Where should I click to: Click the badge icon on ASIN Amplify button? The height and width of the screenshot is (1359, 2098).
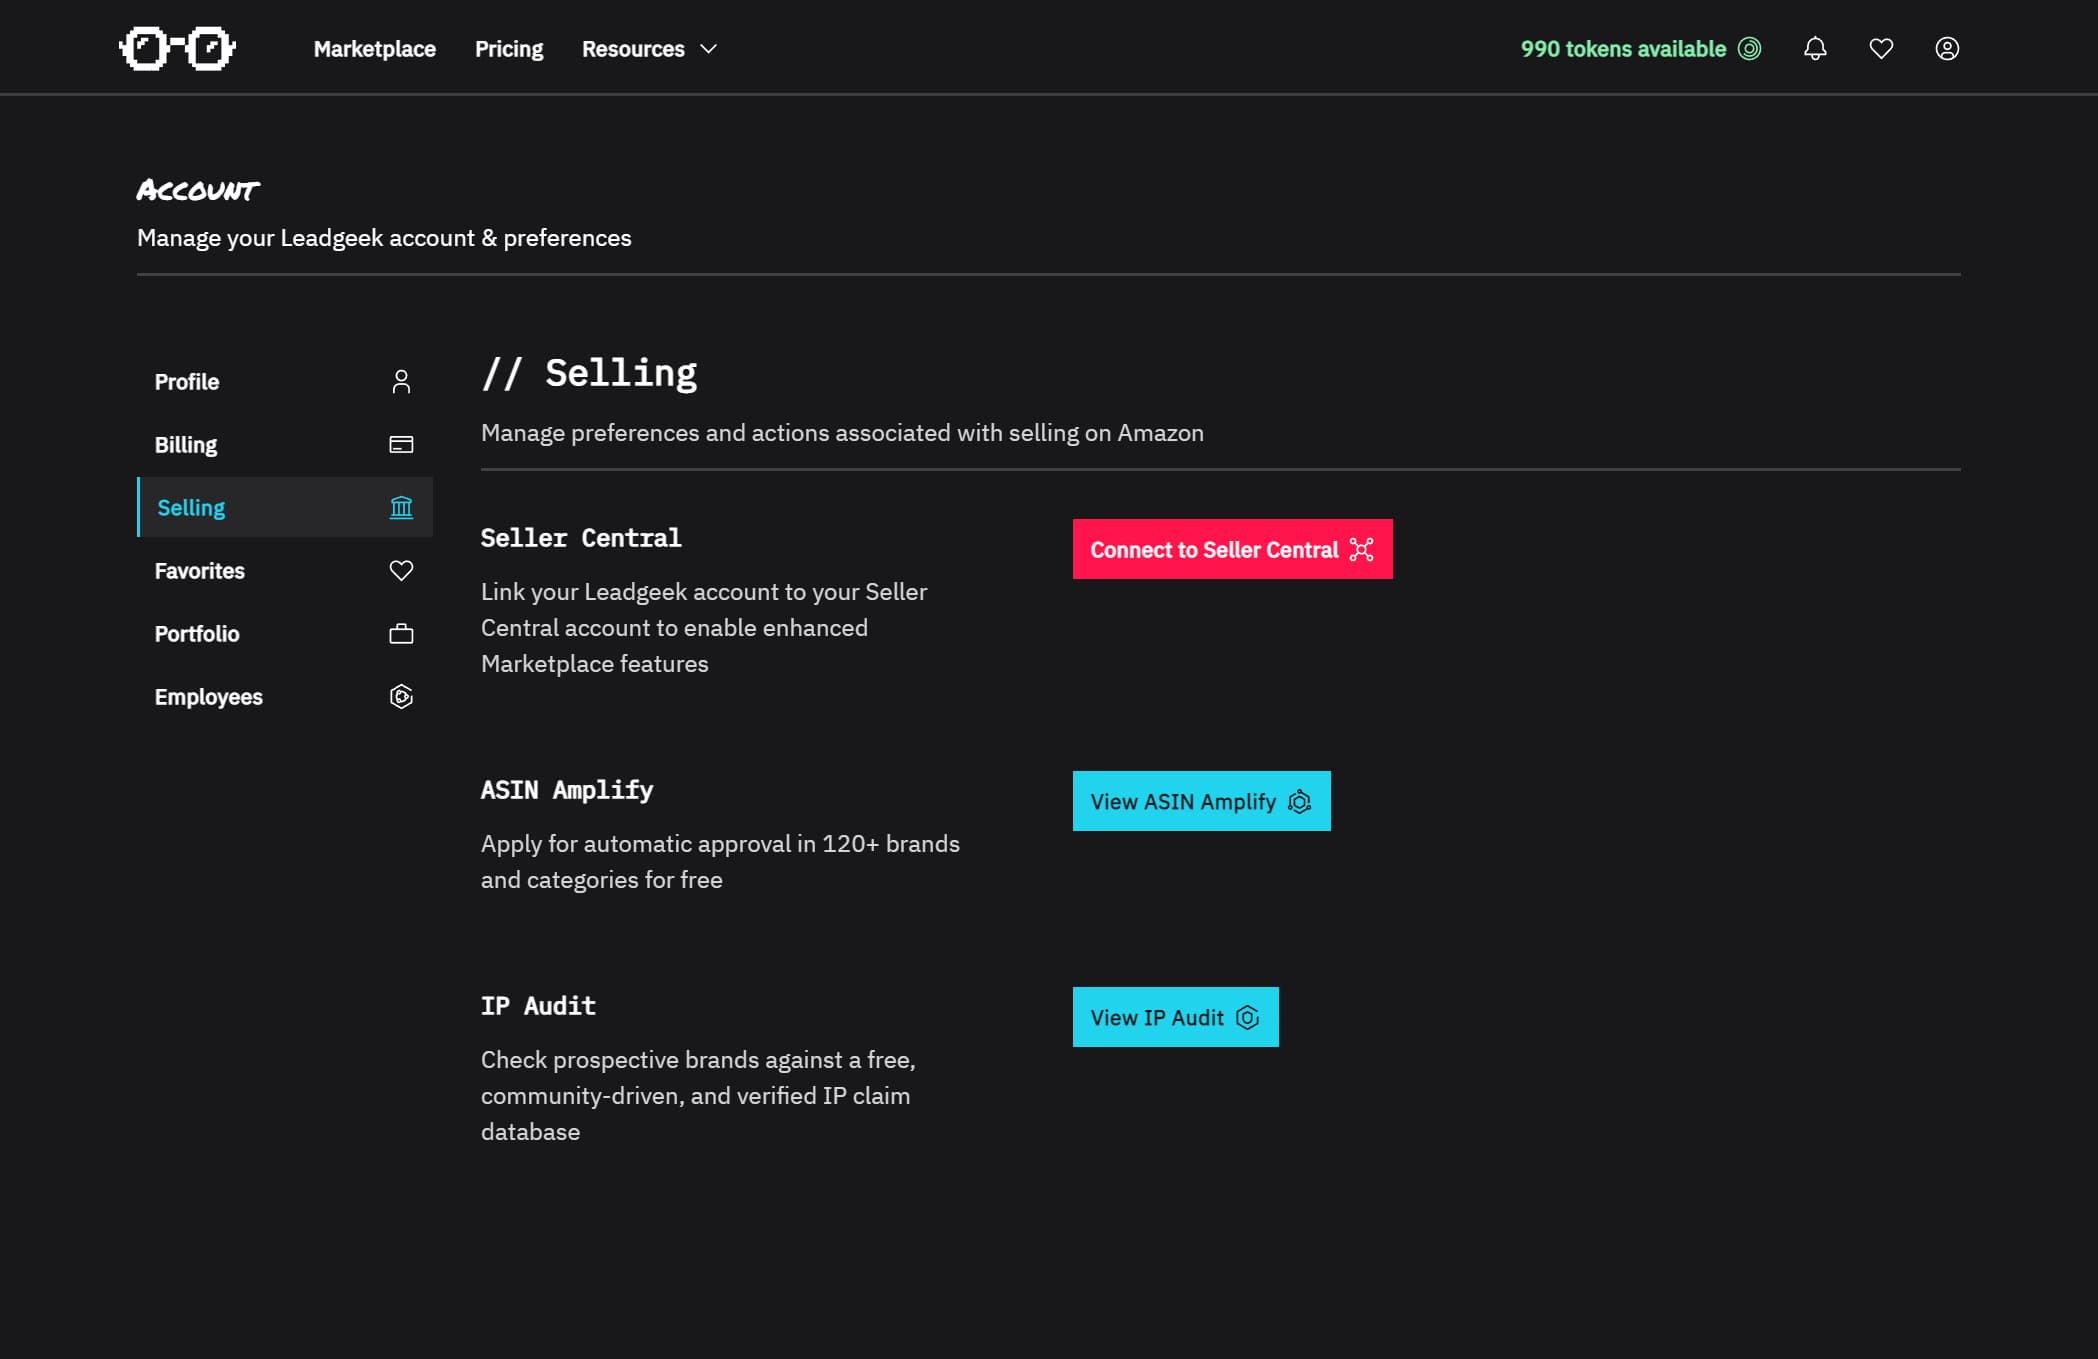tap(1299, 801)
